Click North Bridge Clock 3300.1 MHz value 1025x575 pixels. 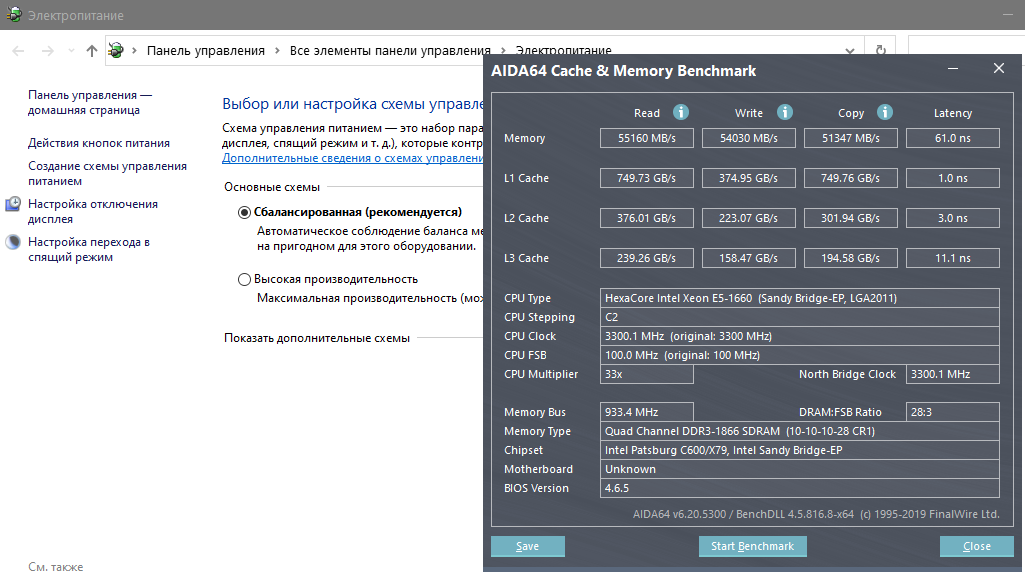click(952, 374)
